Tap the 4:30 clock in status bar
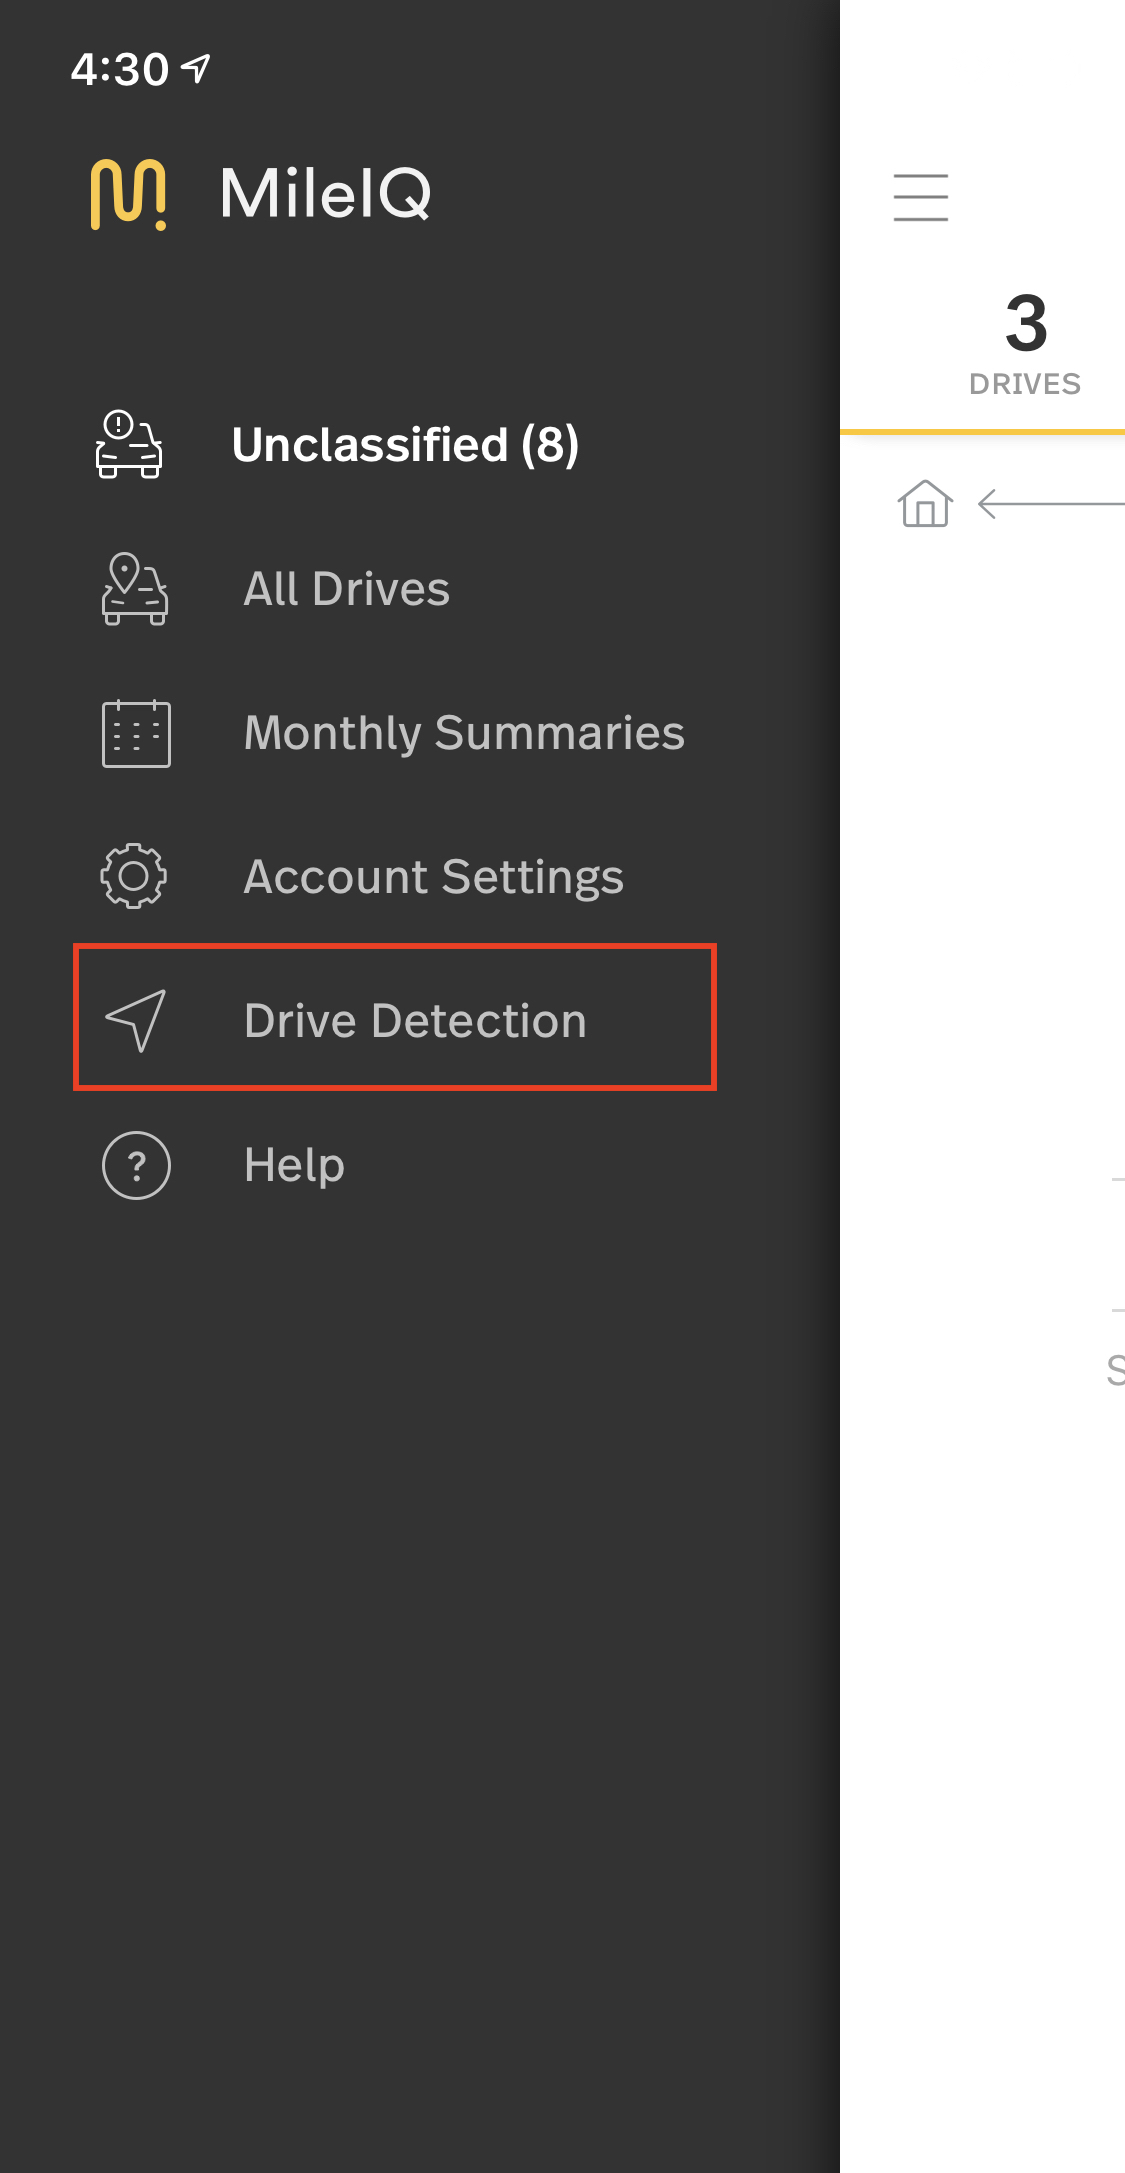 coord(120,69)
